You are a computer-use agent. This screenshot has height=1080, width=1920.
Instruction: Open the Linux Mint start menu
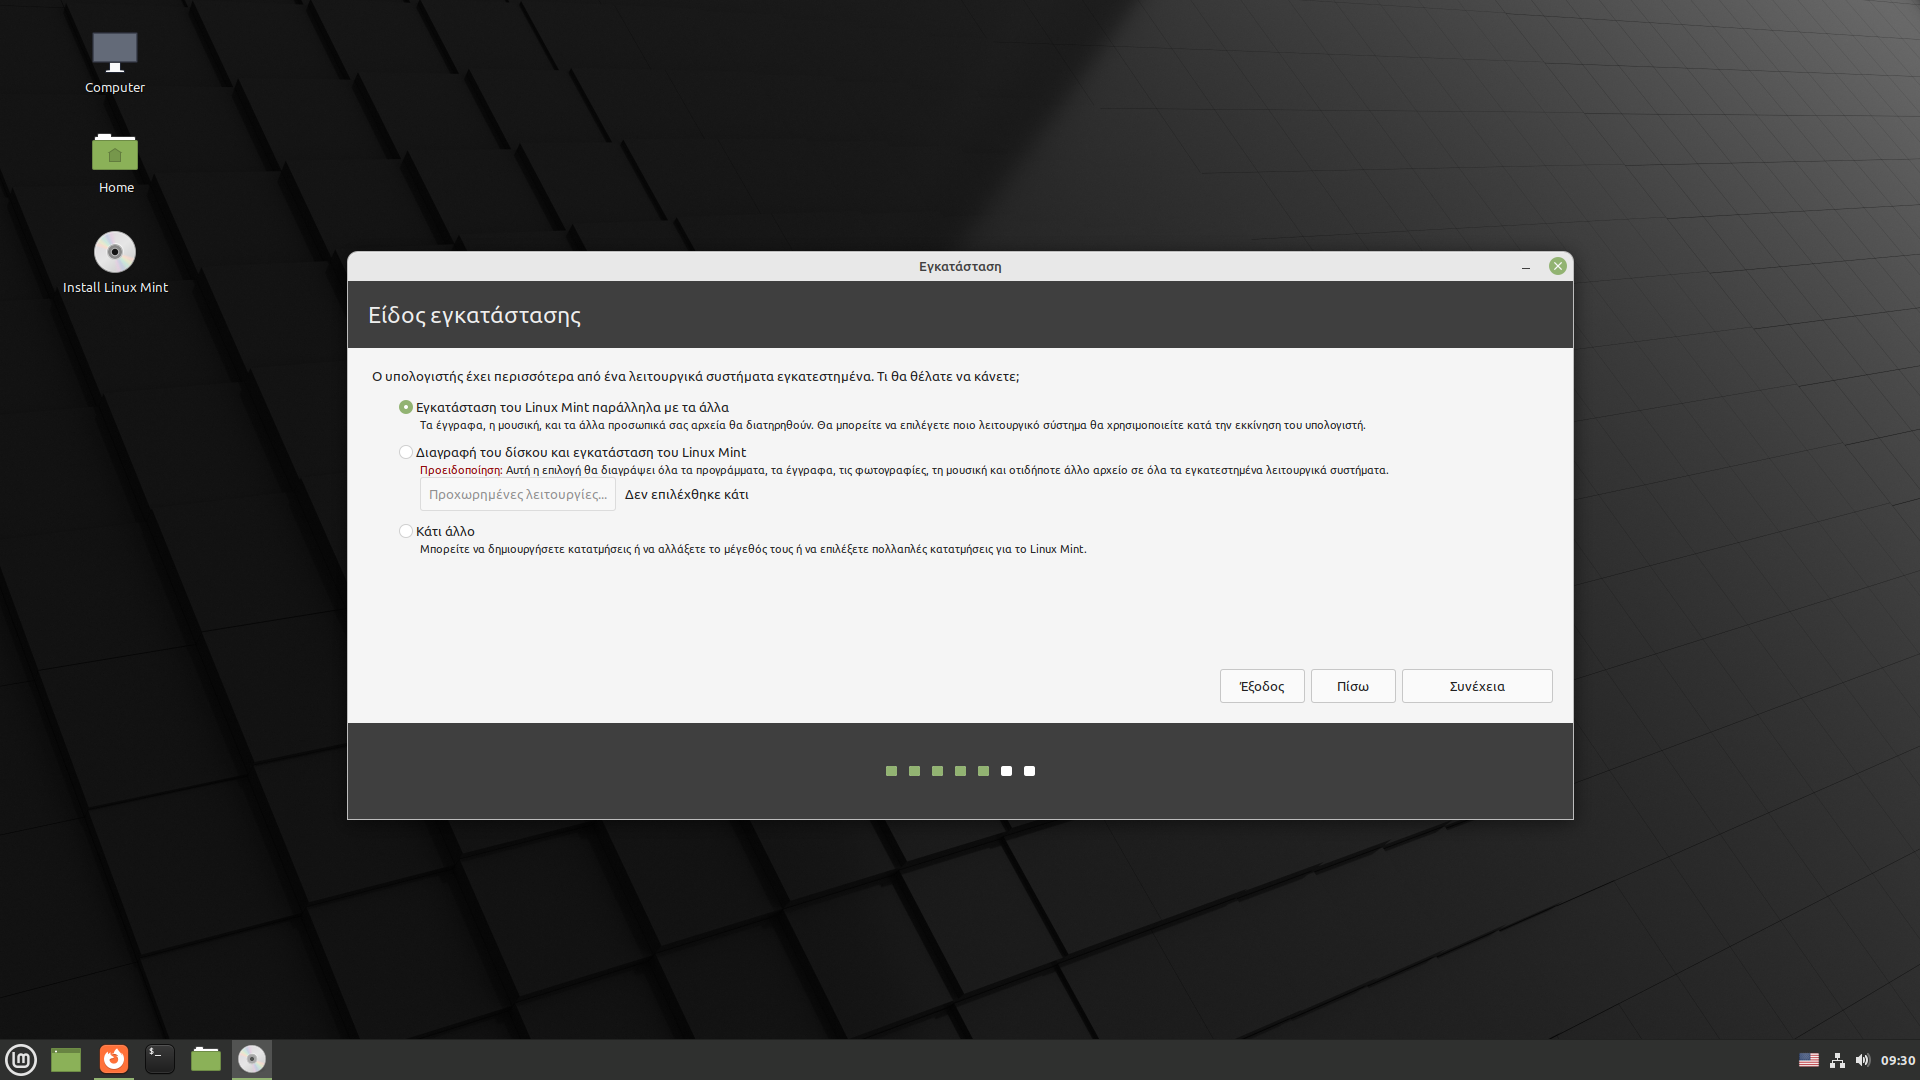click(x=21, y=1059)
